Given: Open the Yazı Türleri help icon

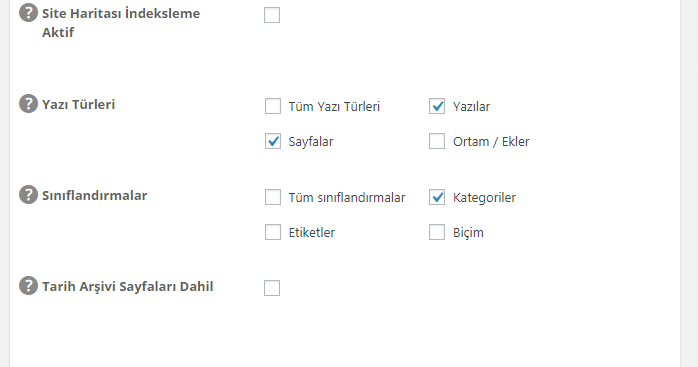Looking at the screenshot, I should (28, 104).
